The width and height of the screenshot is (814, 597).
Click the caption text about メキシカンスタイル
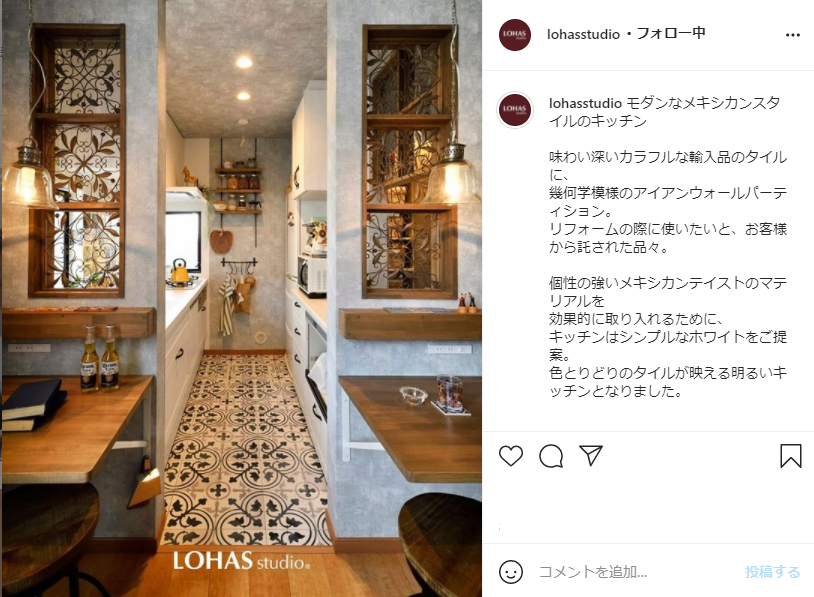664,112
